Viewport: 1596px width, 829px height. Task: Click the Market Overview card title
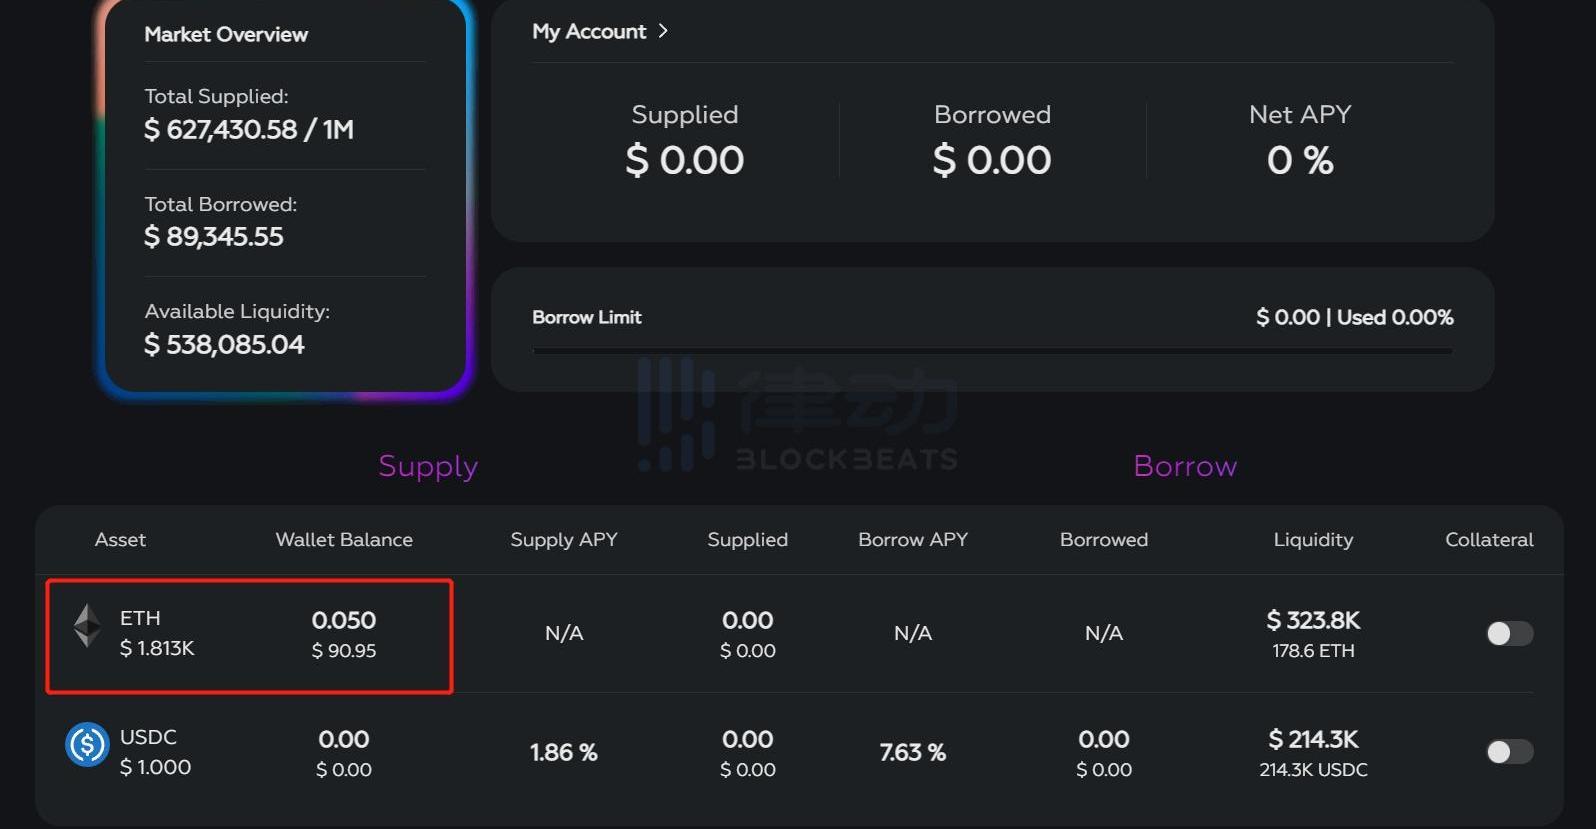pos(226,34)
